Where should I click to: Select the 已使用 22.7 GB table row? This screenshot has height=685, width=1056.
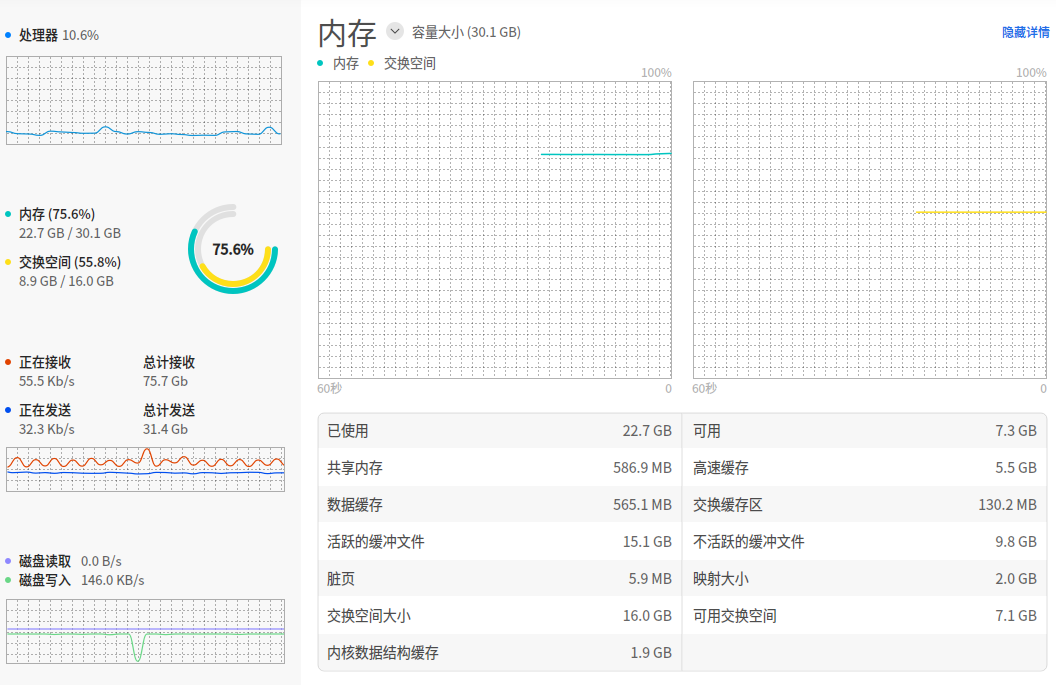(500, 431)
